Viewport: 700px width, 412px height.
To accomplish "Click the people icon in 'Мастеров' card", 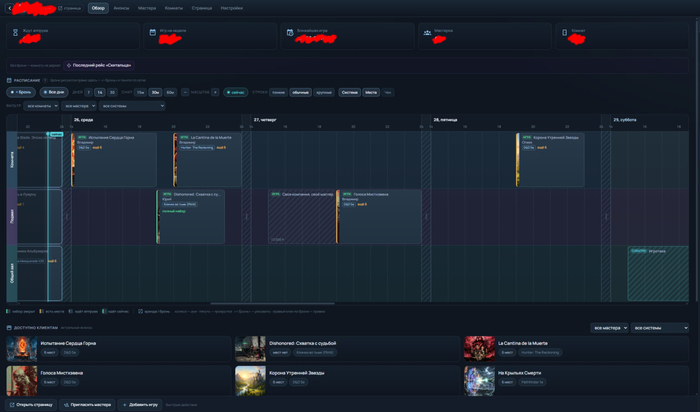I will click(427, 32).
